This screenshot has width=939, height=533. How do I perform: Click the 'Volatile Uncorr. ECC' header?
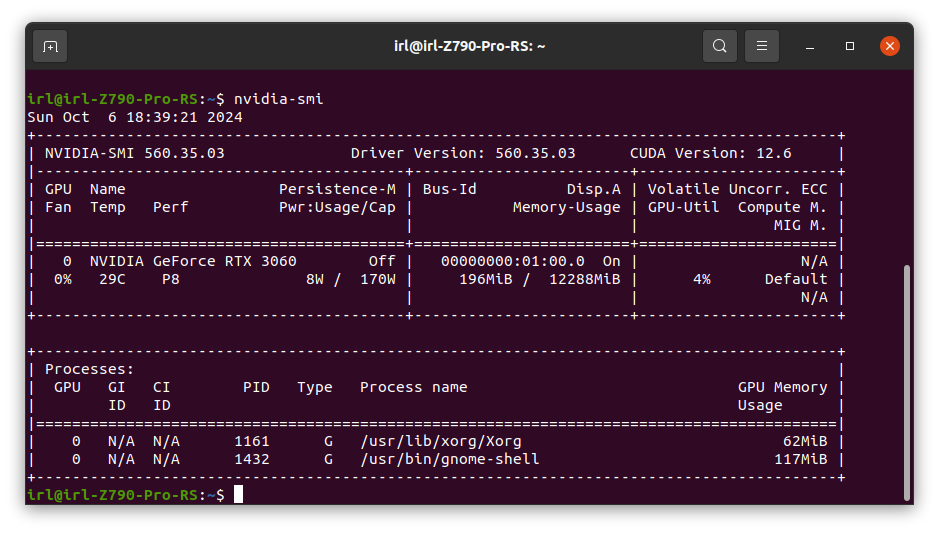[x=737, y=189]
